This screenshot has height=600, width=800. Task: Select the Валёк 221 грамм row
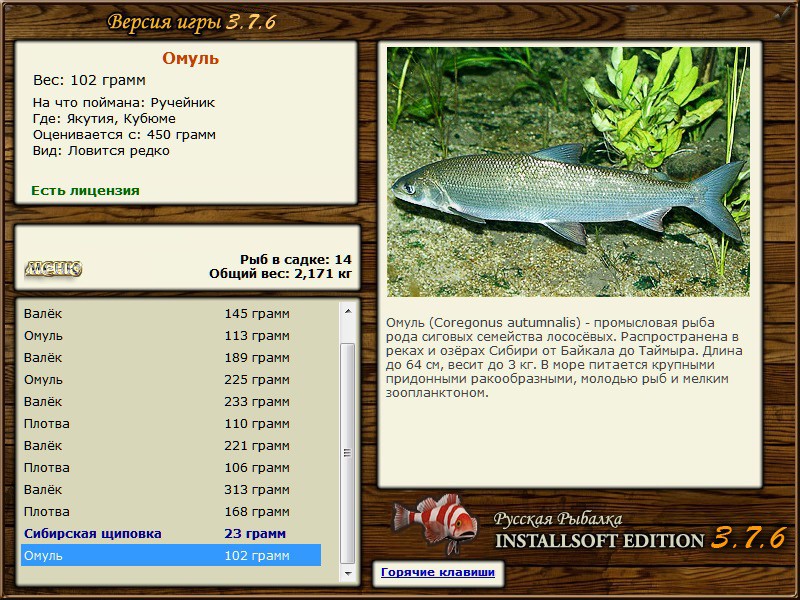click(171, 445)
